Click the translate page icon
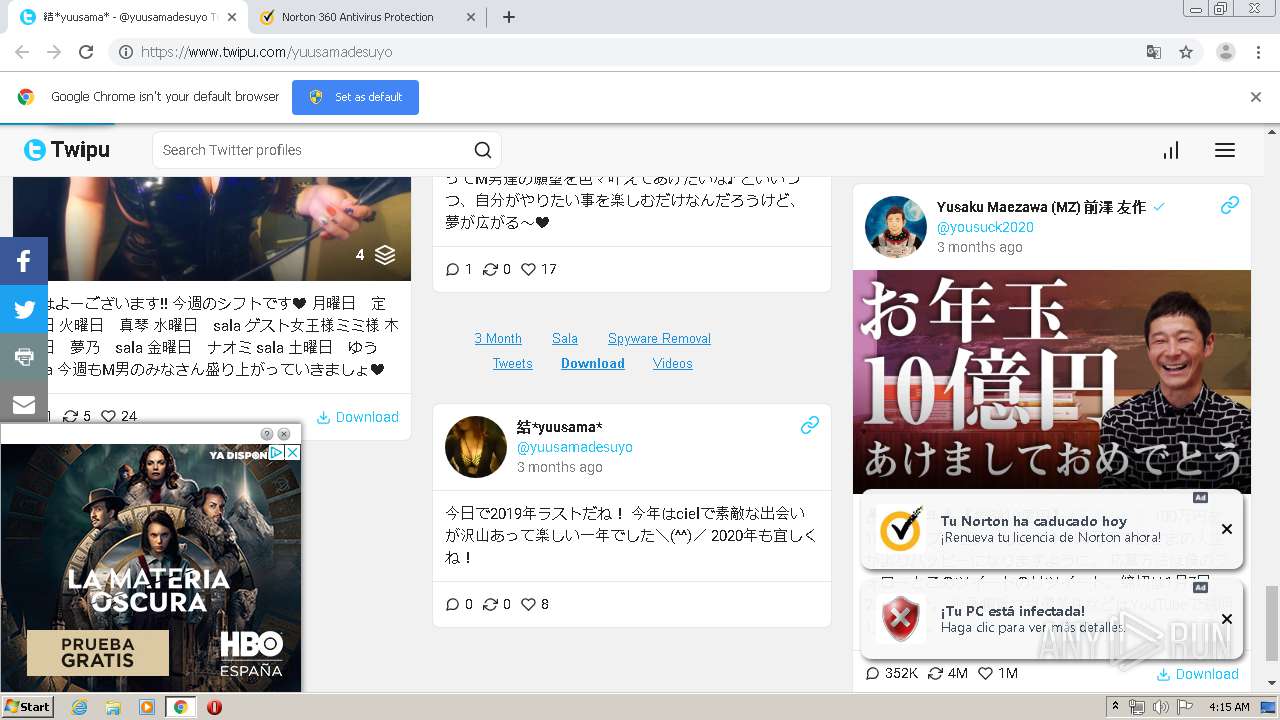This screenshot has width=1280, height=720. pyautogui.click(x=1153, y=52)
